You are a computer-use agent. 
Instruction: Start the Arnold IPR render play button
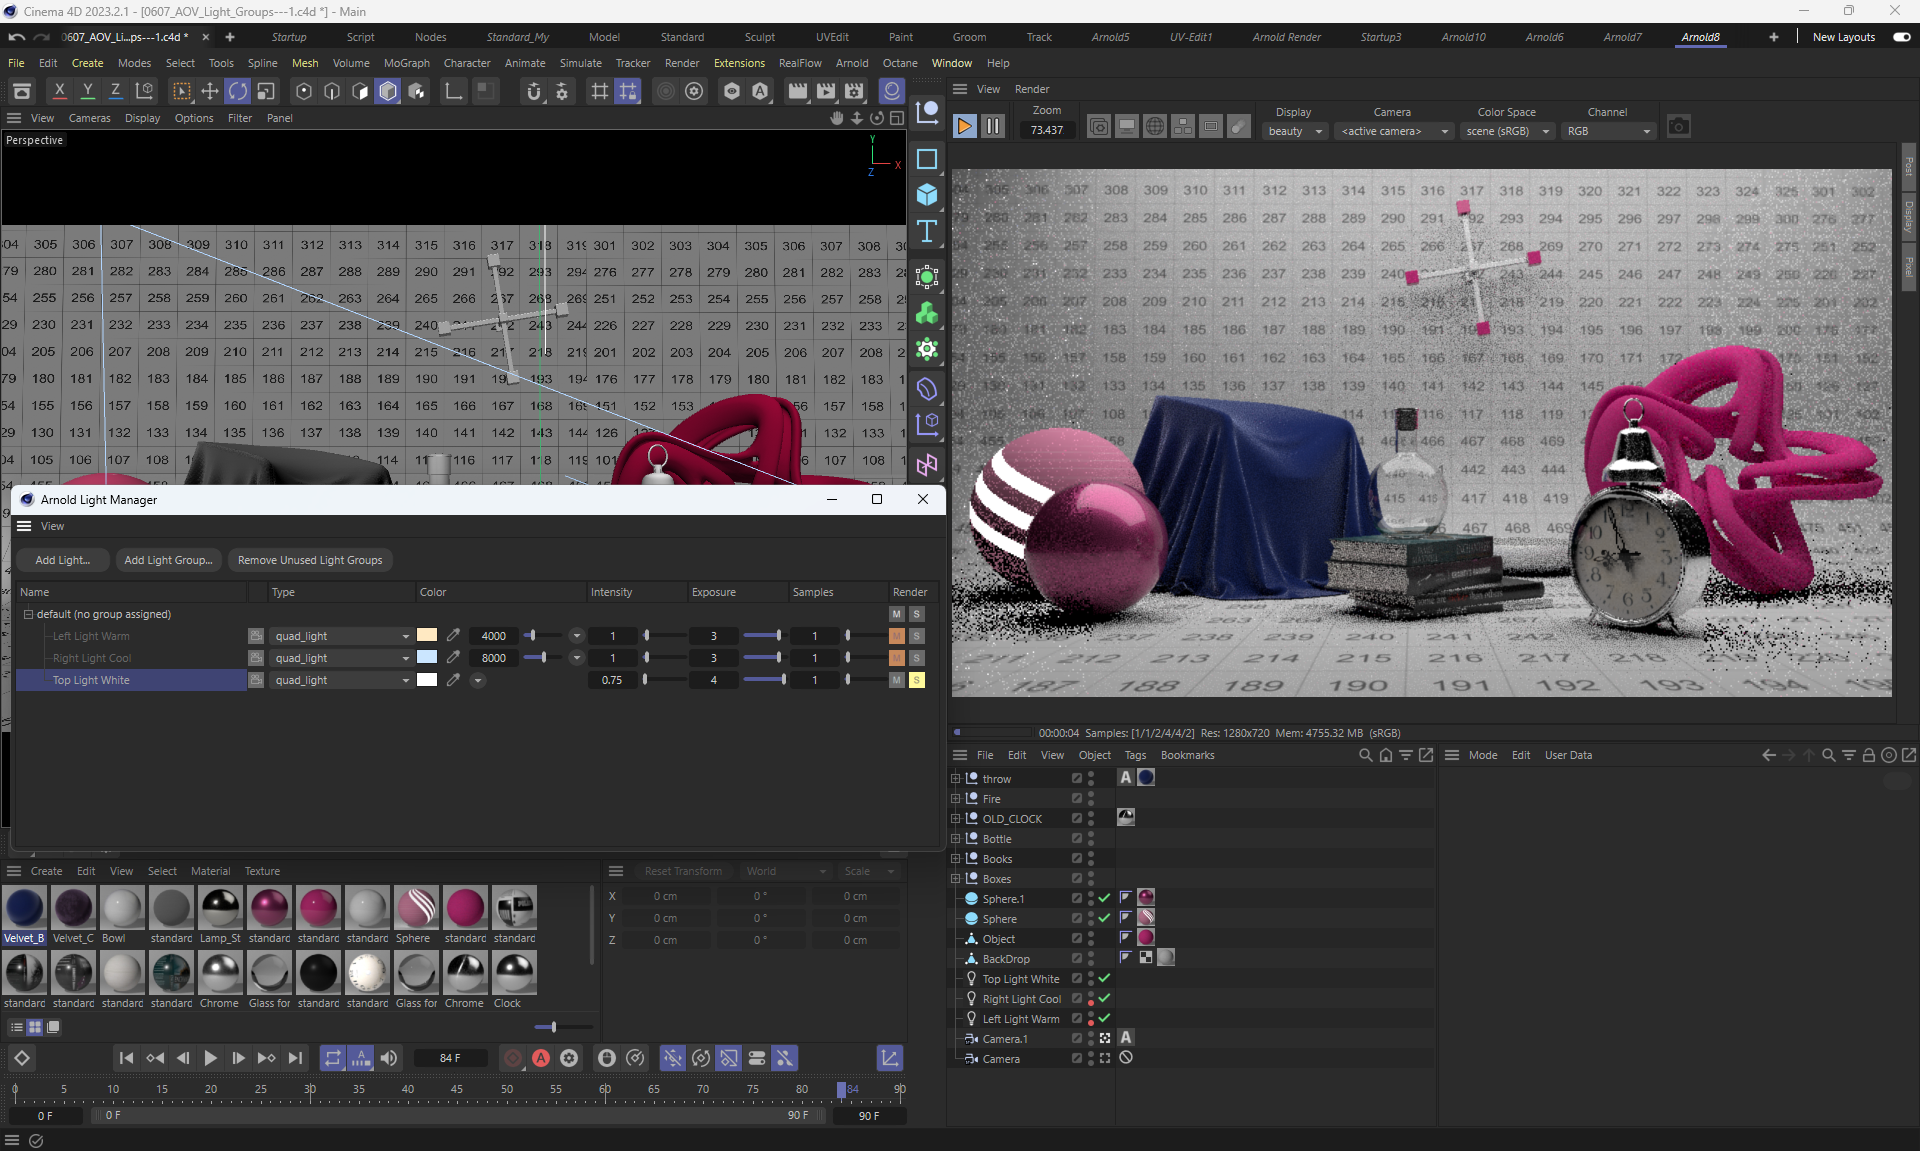[x=964, y=127]
